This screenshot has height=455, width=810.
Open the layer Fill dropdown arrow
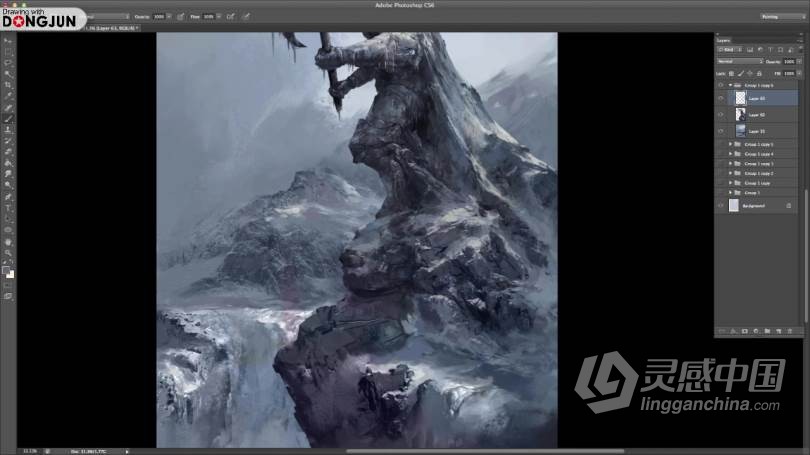click(800, 74)
